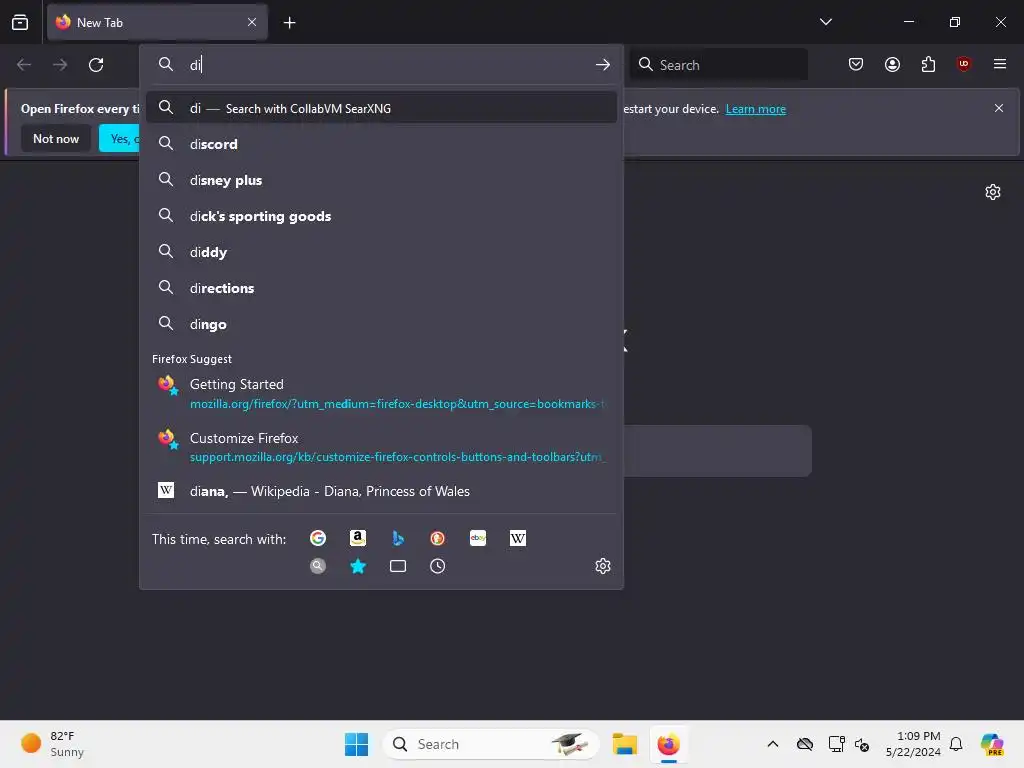This screenshot has width=1024, height=768.
Task: Close the New Tab tab
Action: [x=252, y=22]
